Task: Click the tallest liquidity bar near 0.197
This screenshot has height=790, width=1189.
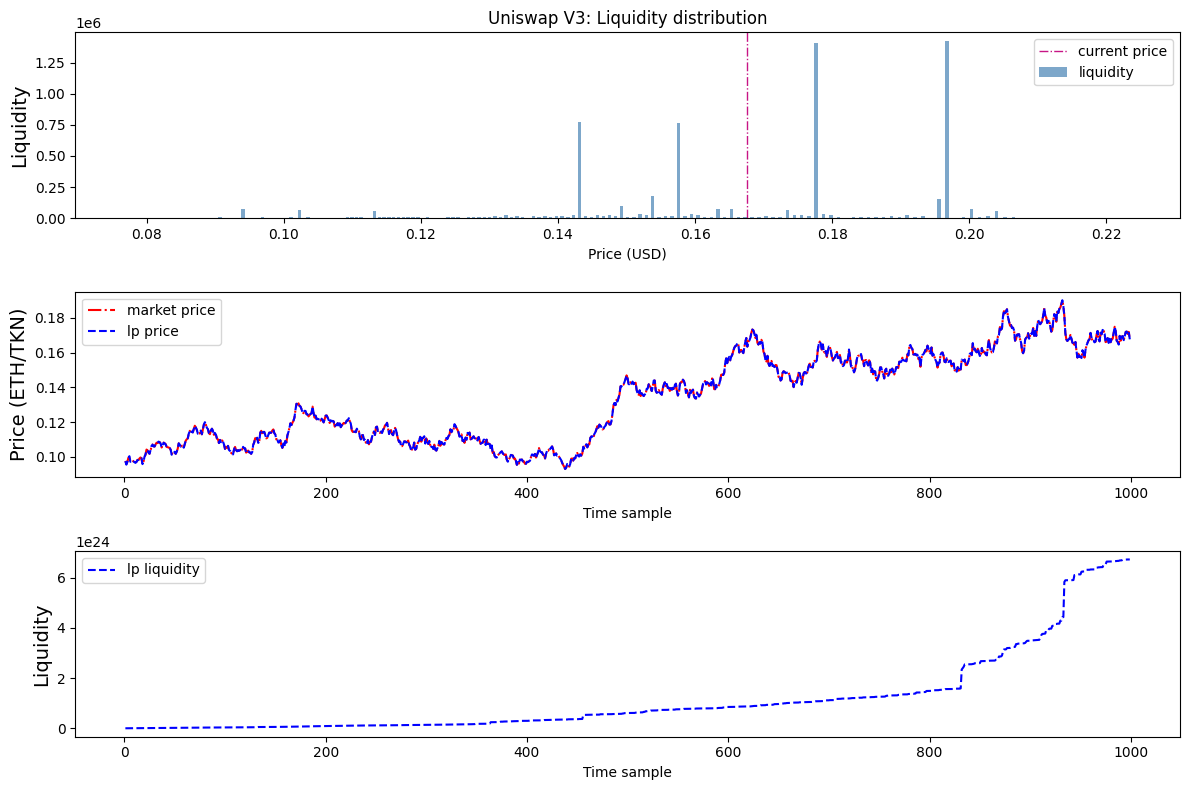Action: tap(947, 130)
